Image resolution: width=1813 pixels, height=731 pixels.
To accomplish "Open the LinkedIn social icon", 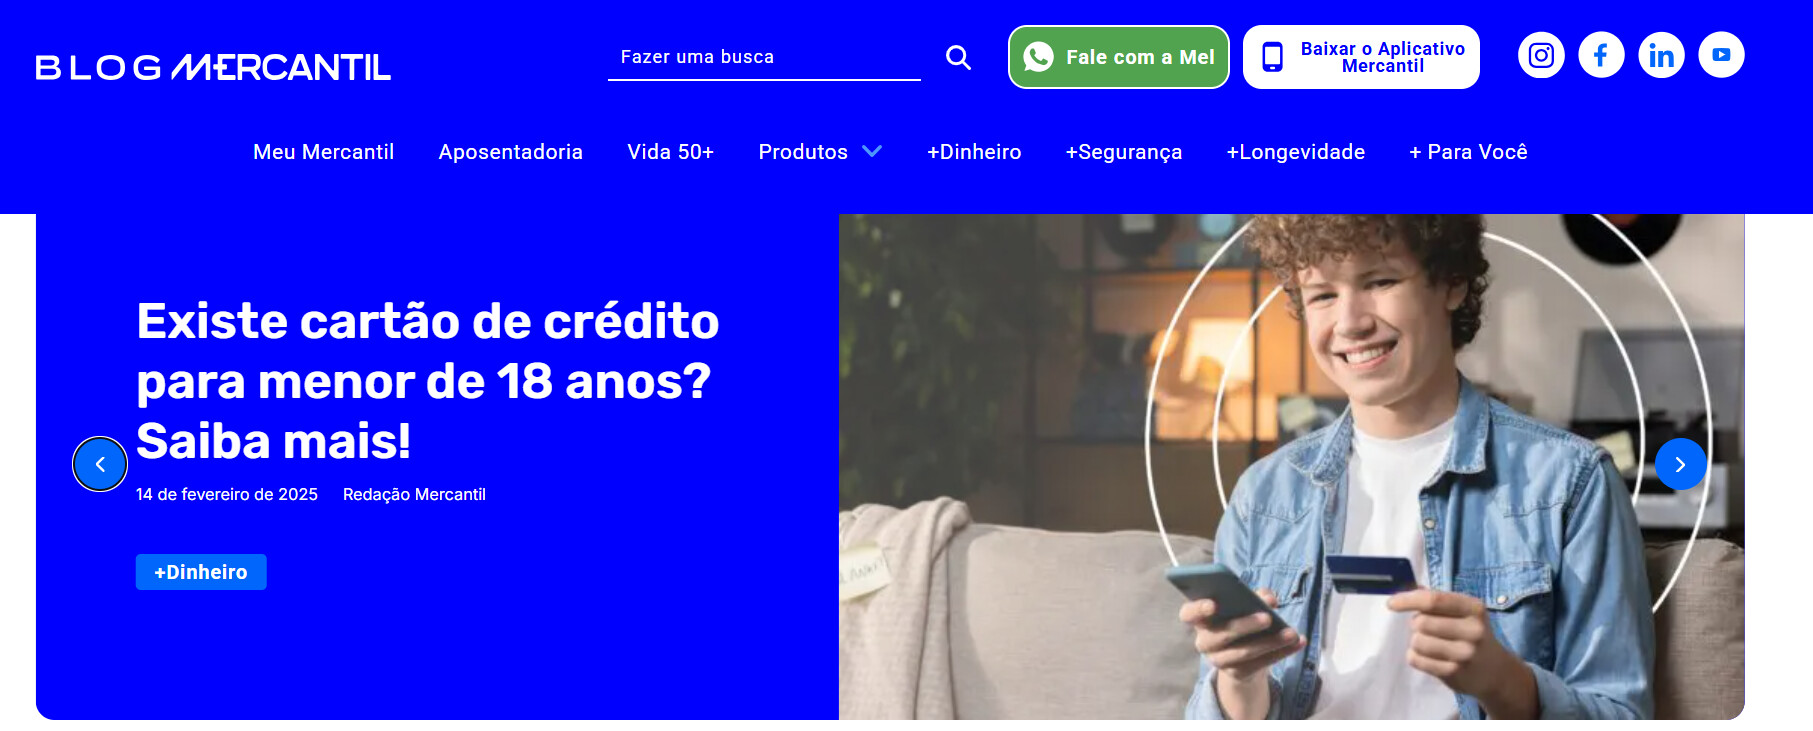I will click(x=1661, y=55).
